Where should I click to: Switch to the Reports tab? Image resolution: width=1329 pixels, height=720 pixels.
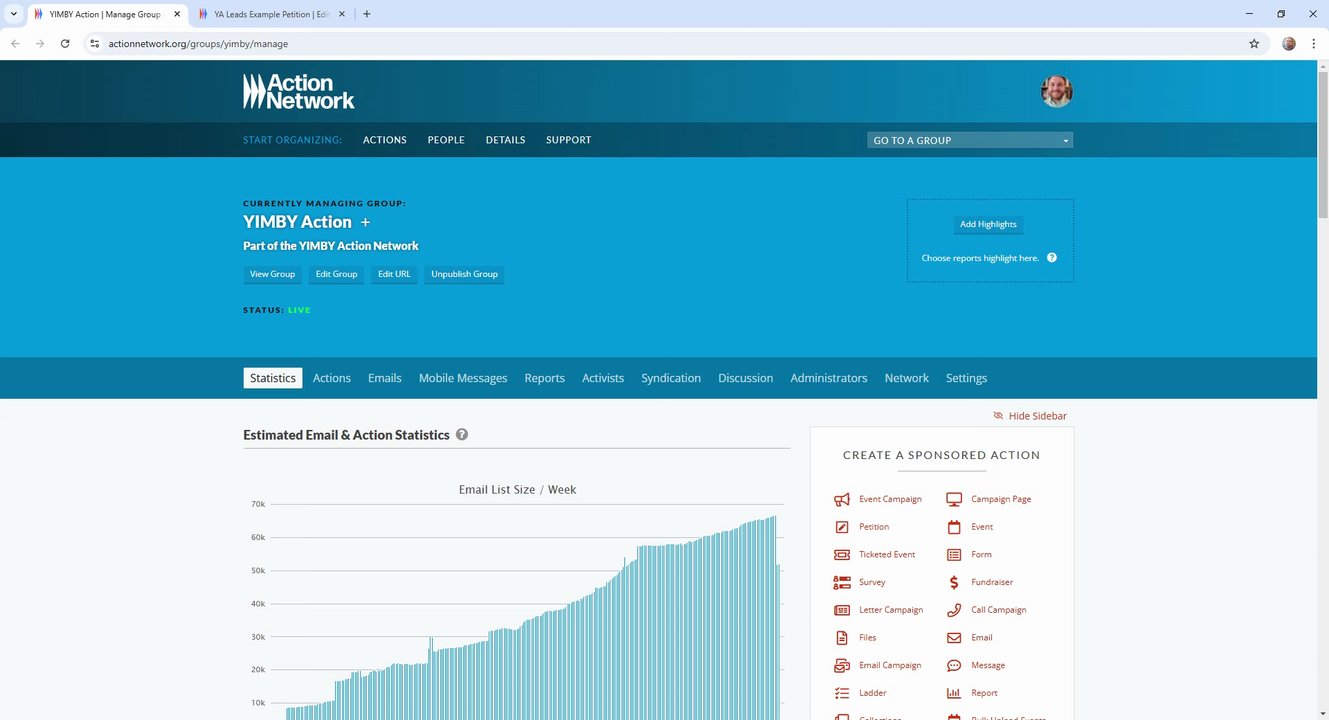point(545,378)
